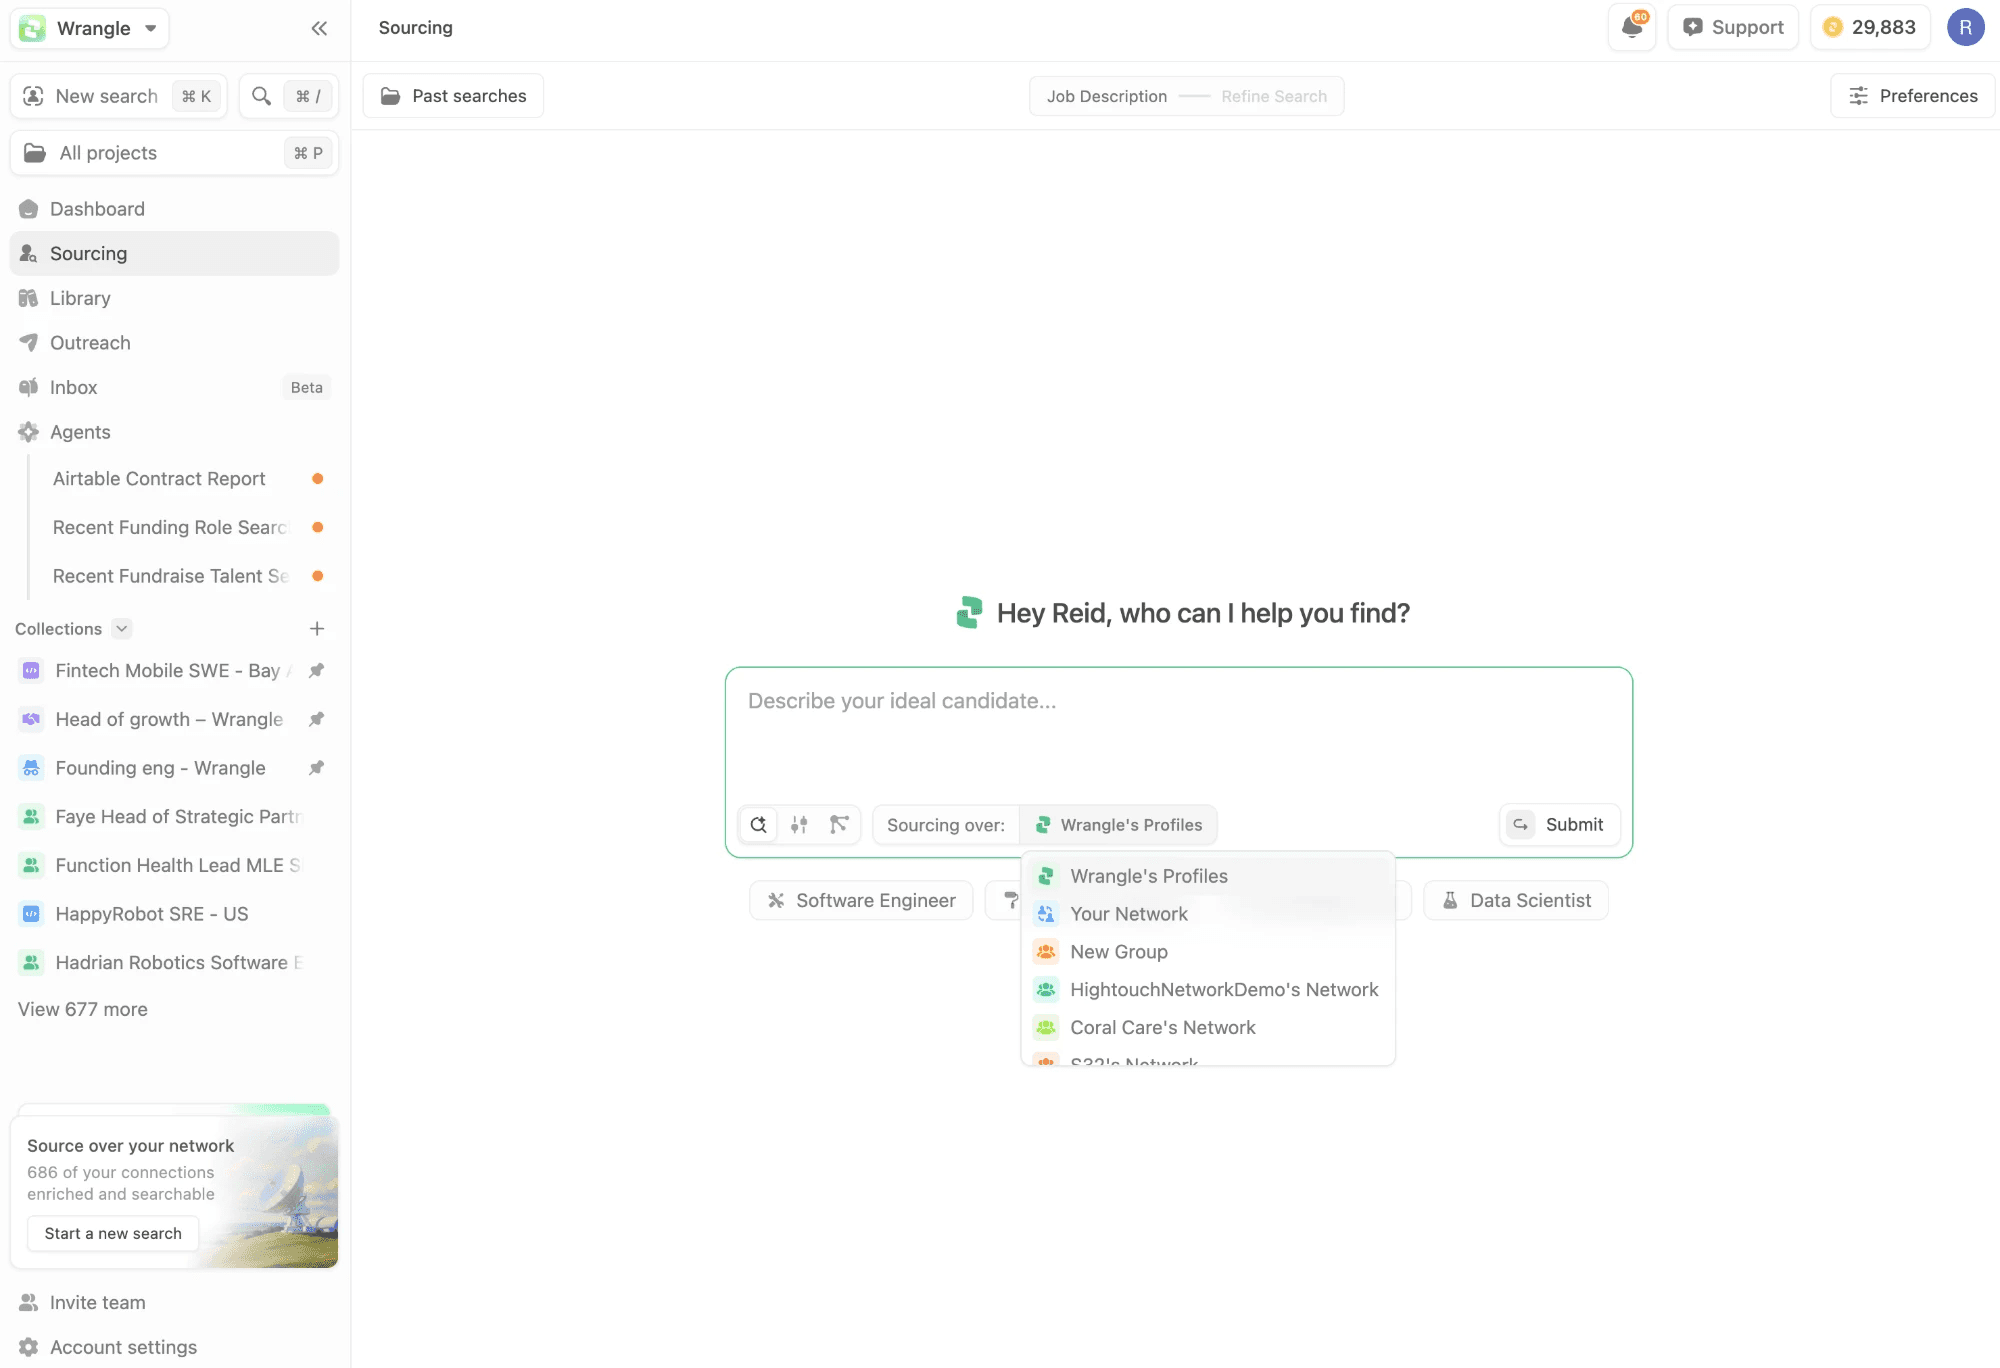Screen dimensions: 2000x1368
Task: Open Recent Funding Role Search agent
Action: 188,528
